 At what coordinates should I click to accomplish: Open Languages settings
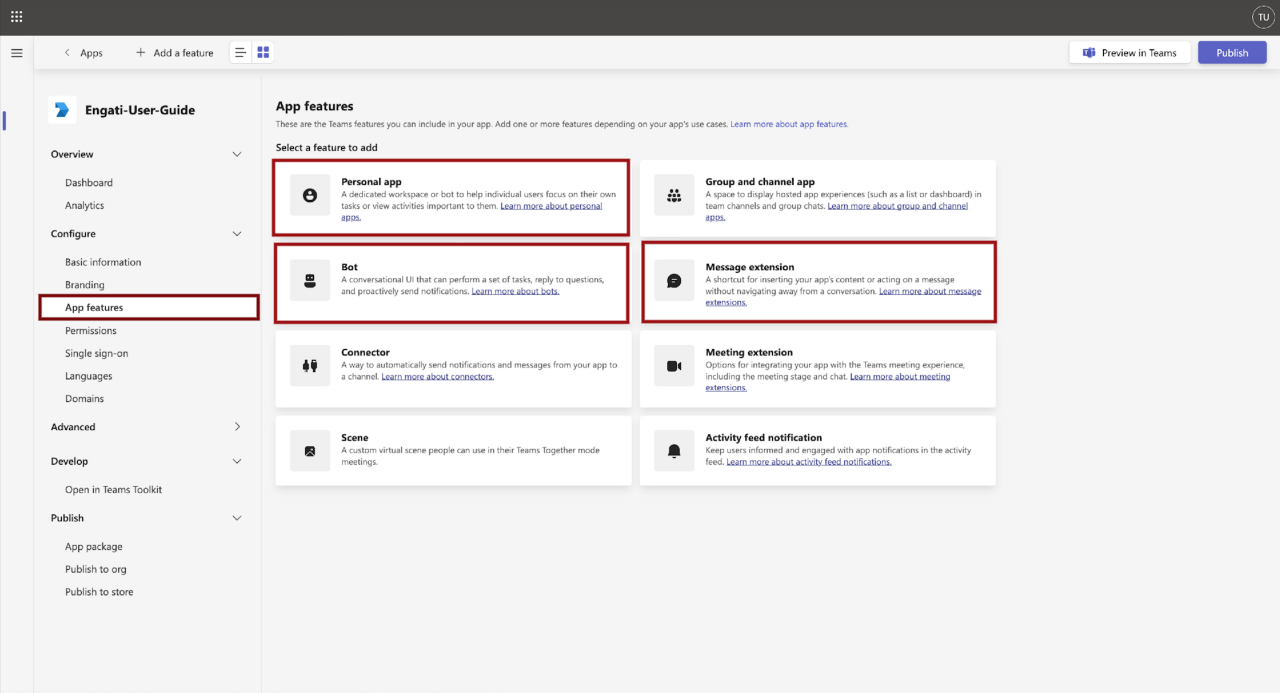pos(89,376)
